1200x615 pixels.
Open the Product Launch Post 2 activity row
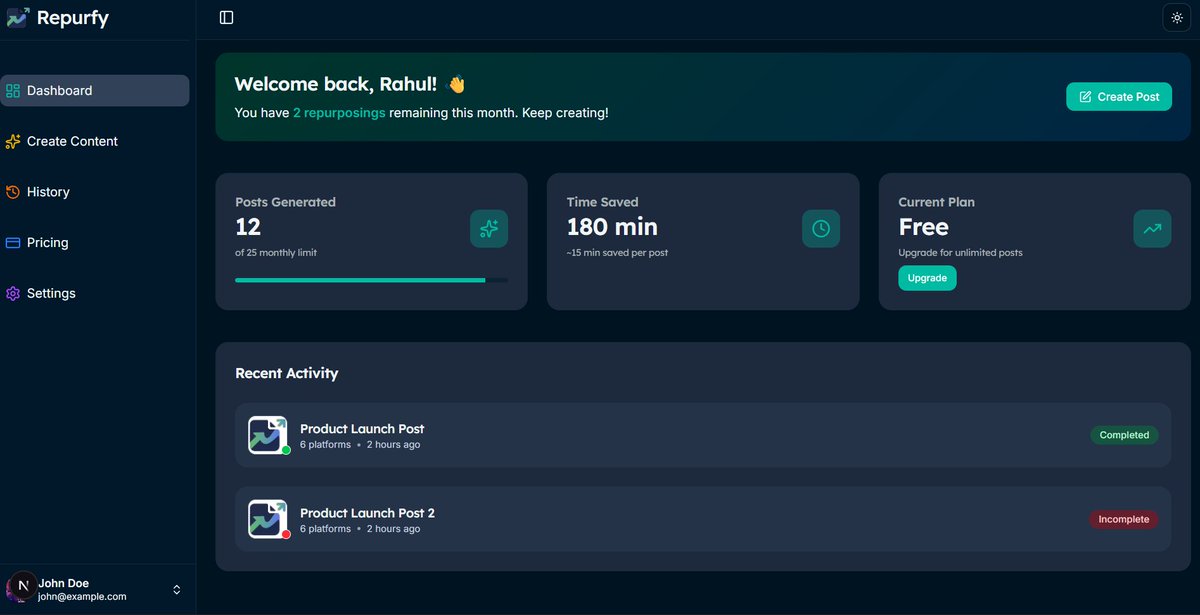pos(703,519)
